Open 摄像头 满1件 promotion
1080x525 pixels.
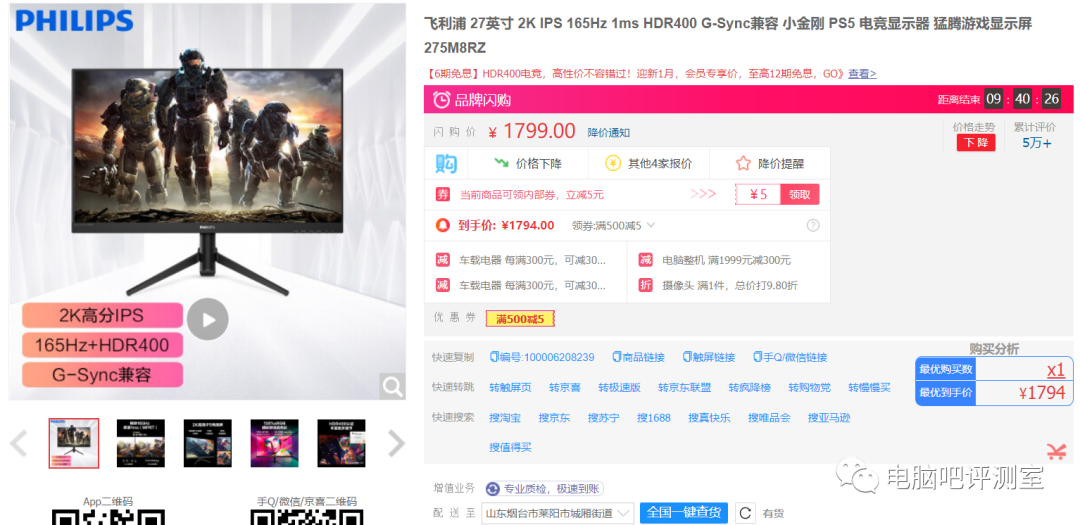pos(729,285)
